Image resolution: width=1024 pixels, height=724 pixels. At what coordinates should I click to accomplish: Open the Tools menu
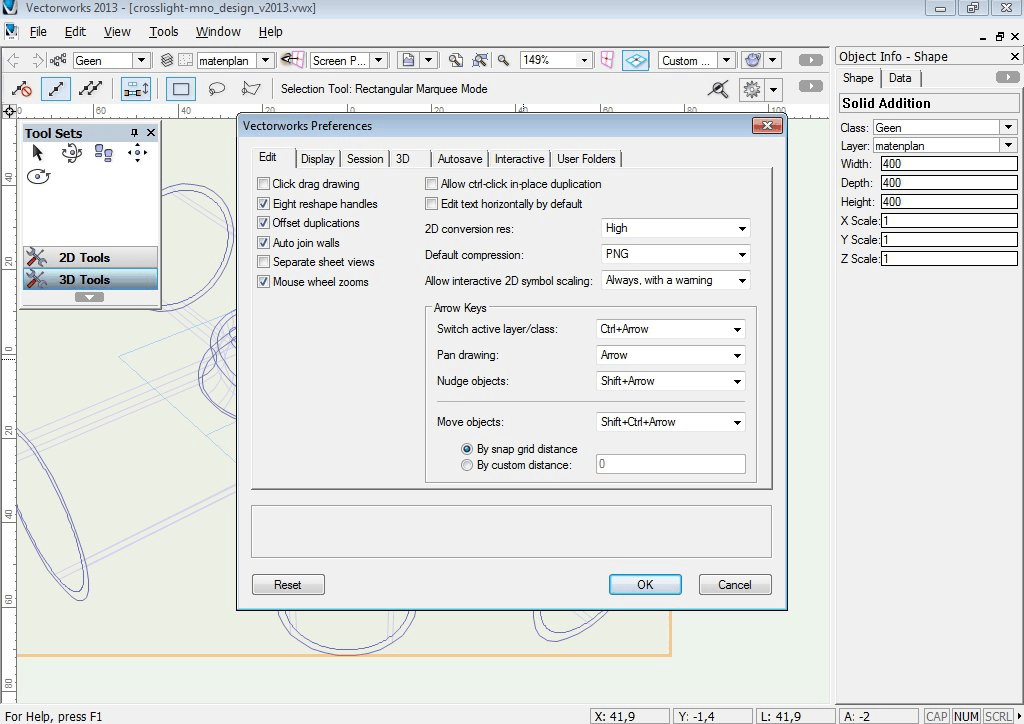point(164,32)
